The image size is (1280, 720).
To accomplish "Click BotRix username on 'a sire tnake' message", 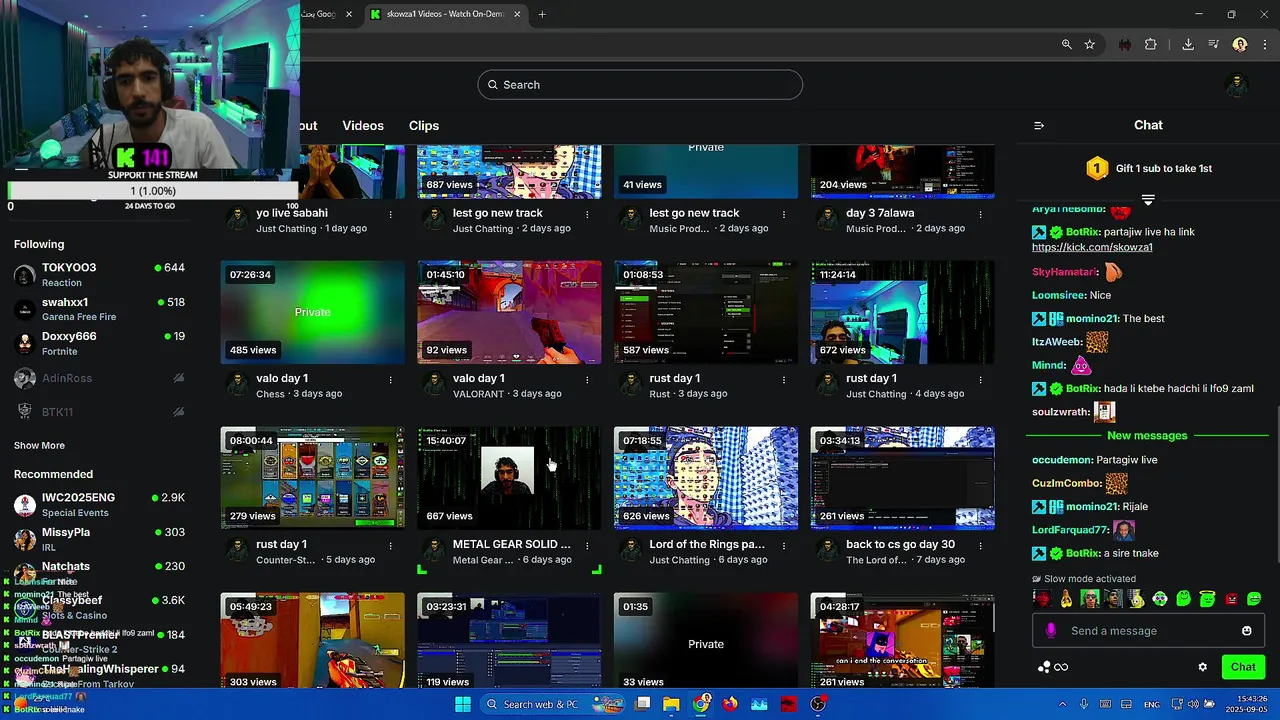I will click(x=1082, y=553).
